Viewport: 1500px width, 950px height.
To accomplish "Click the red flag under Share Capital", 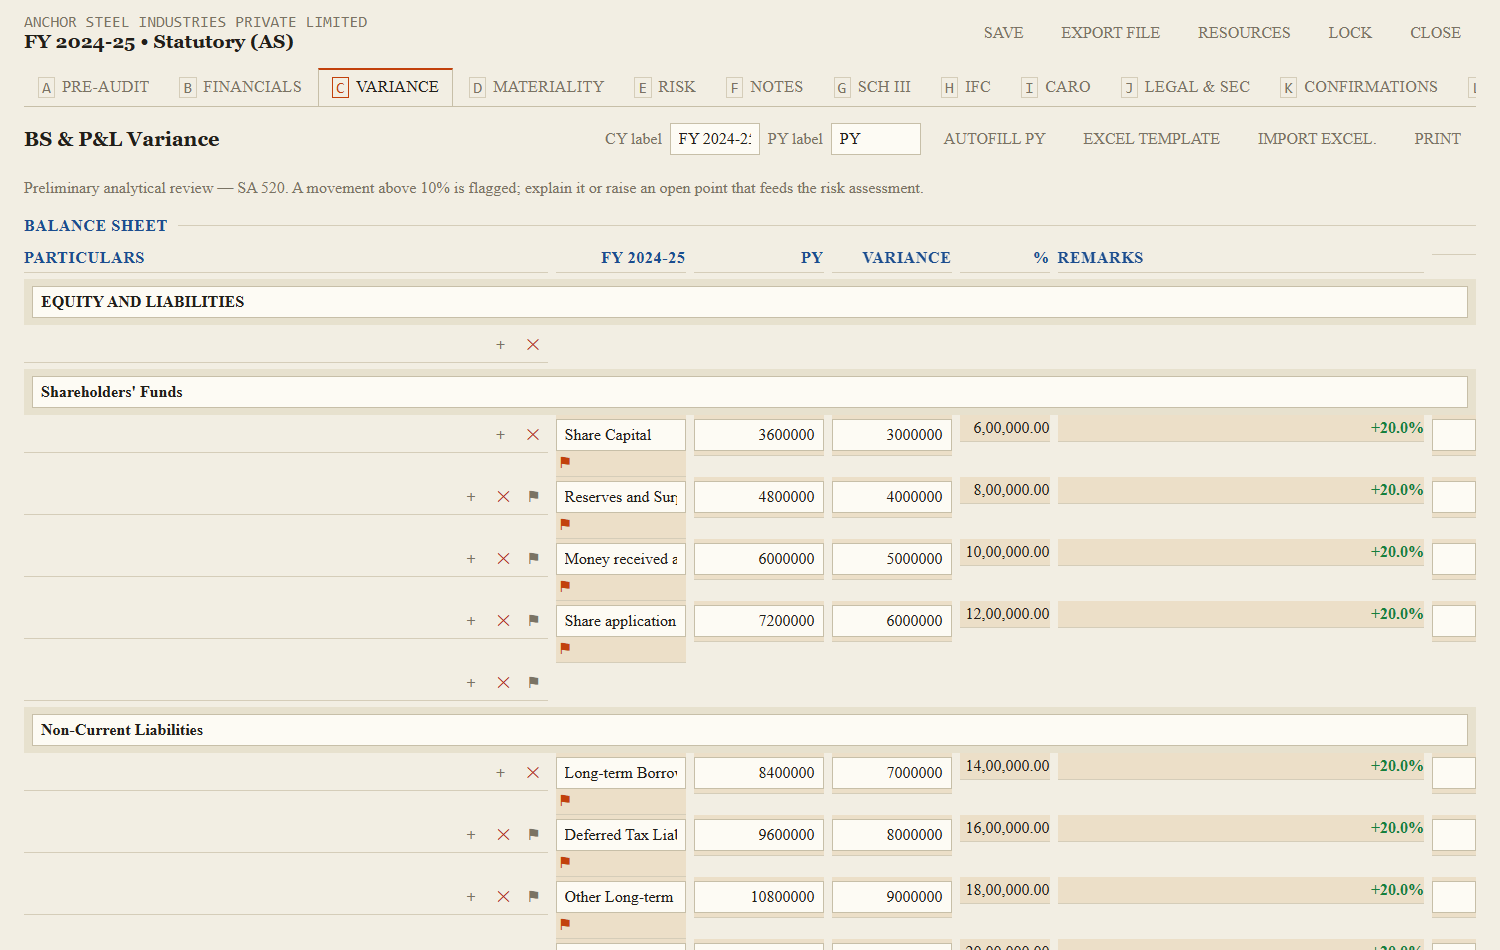I will tap(565, 462).
